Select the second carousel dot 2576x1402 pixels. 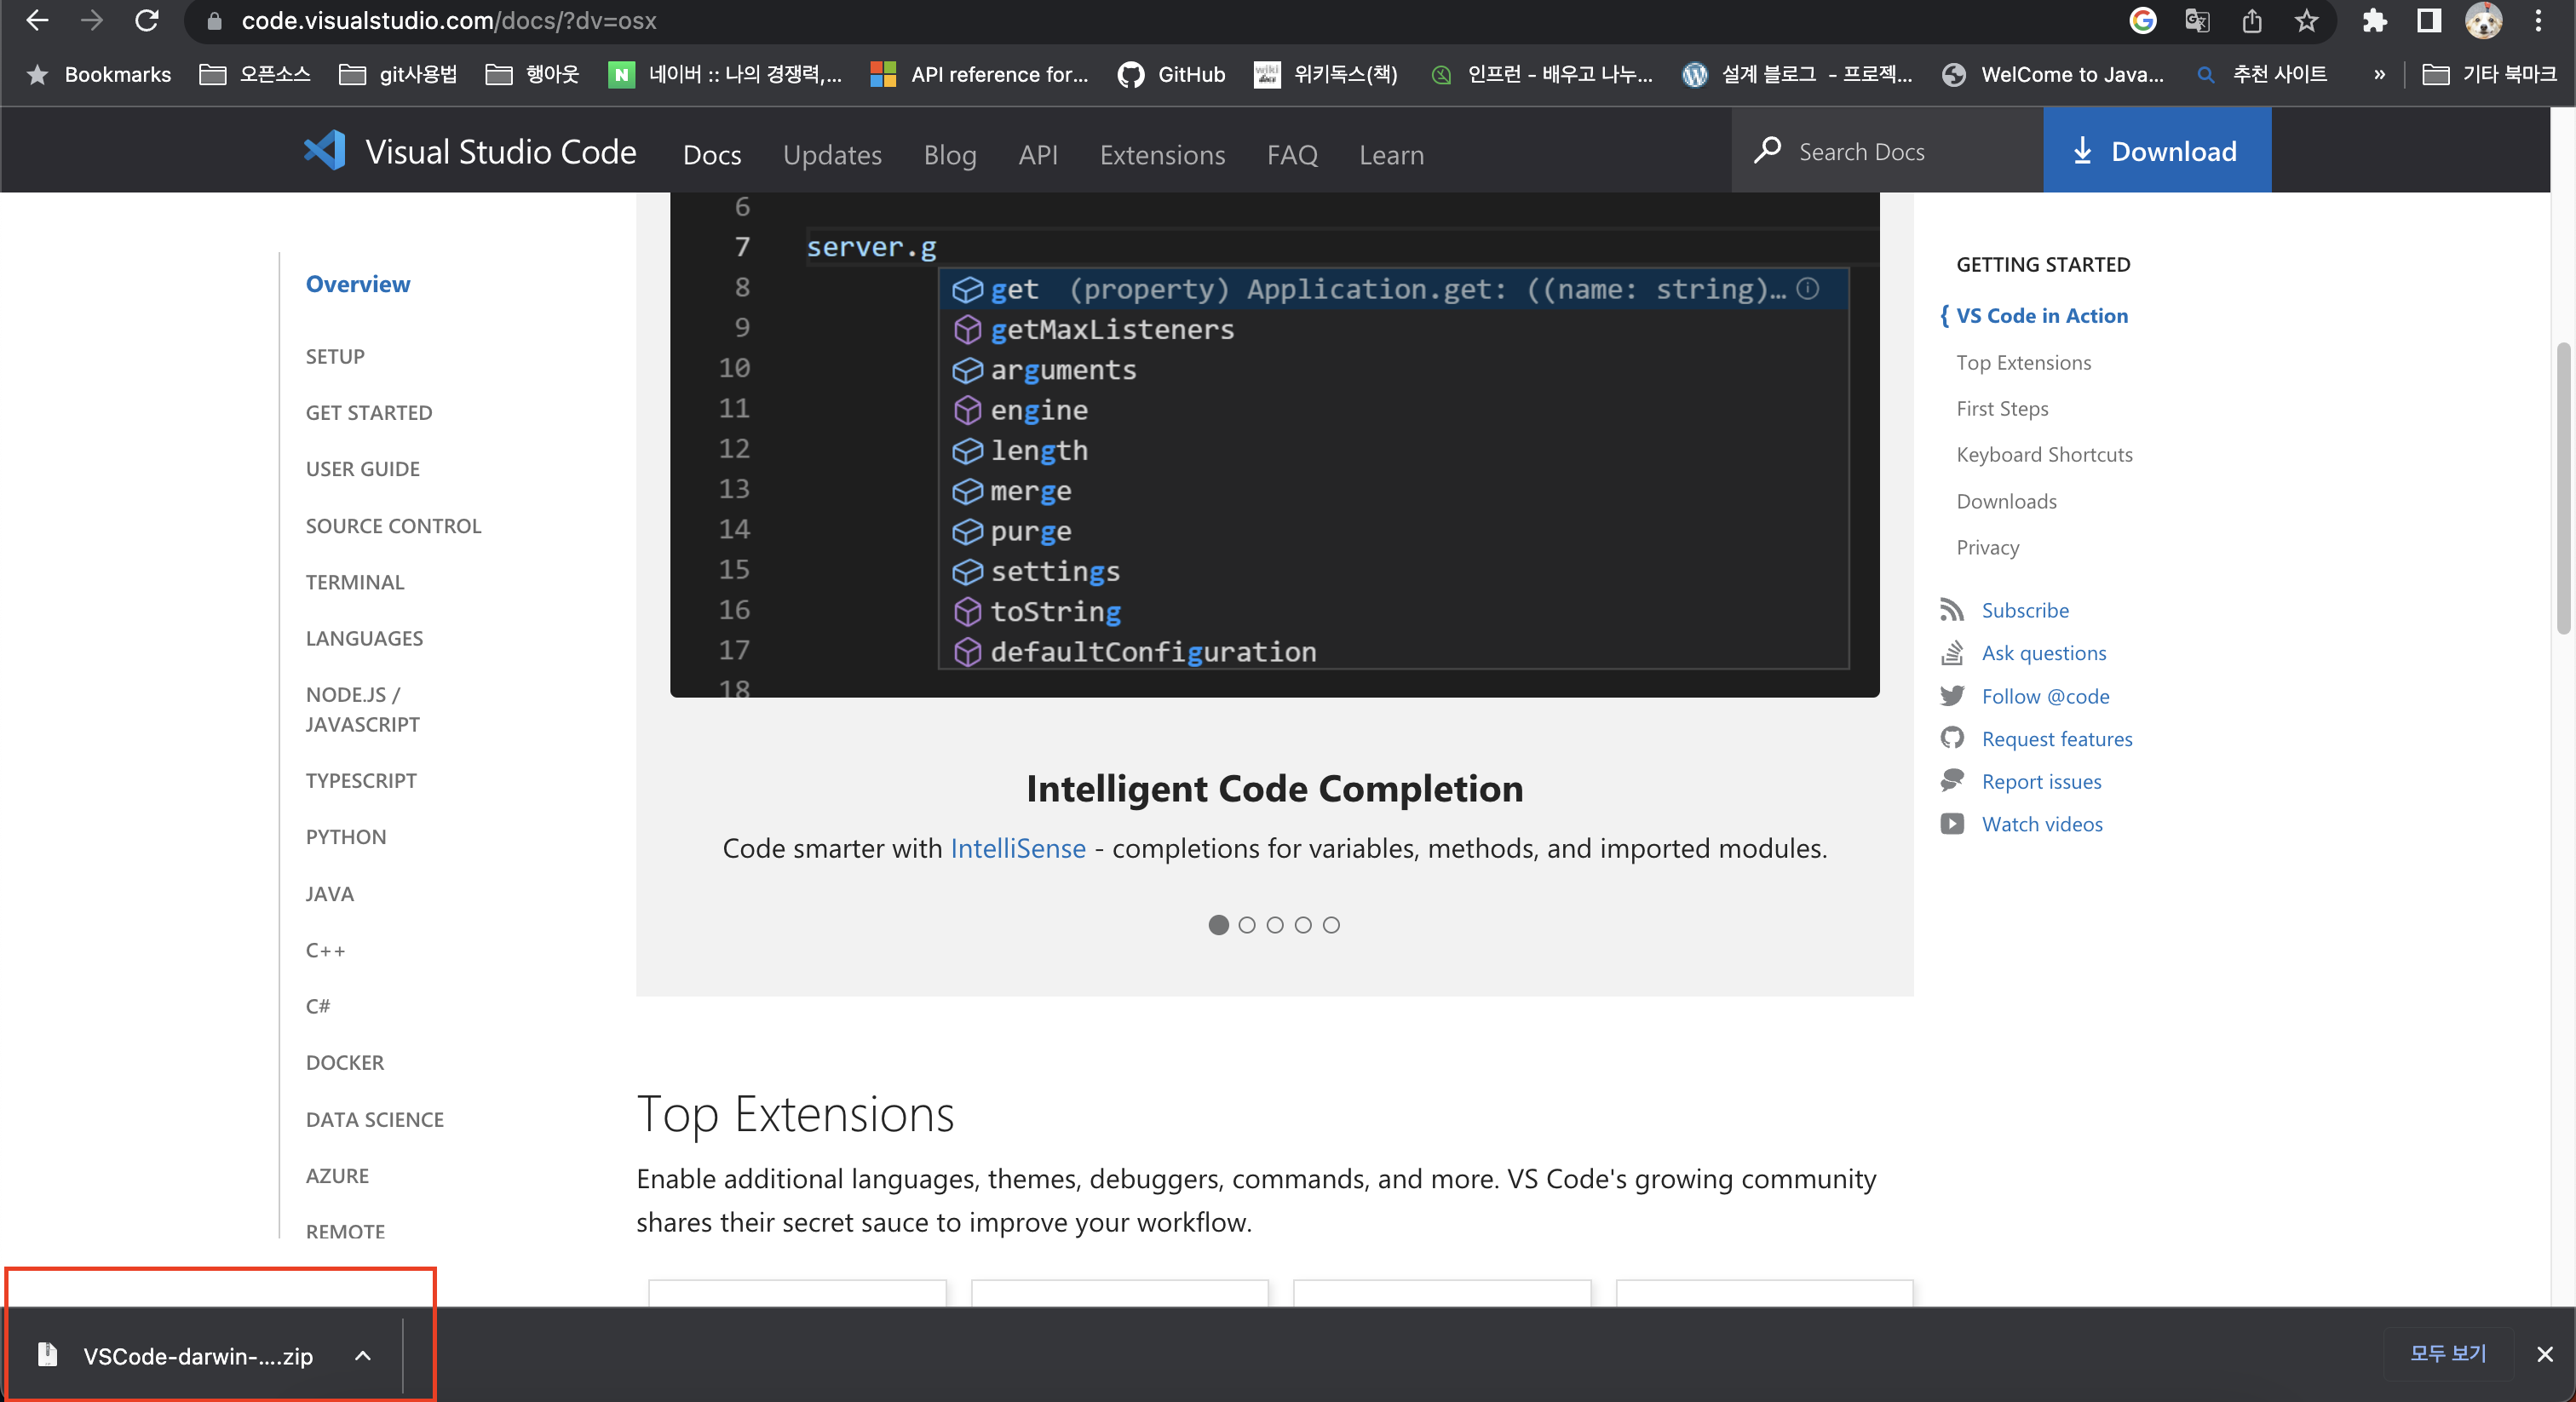point(1246,925)
